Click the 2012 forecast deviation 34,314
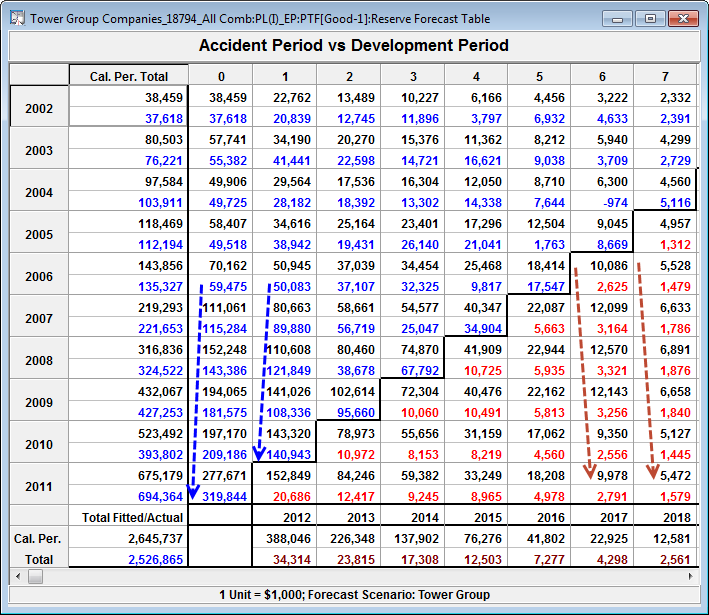The height and width of the screenshot is (615, 709). [x=284, y=559]
